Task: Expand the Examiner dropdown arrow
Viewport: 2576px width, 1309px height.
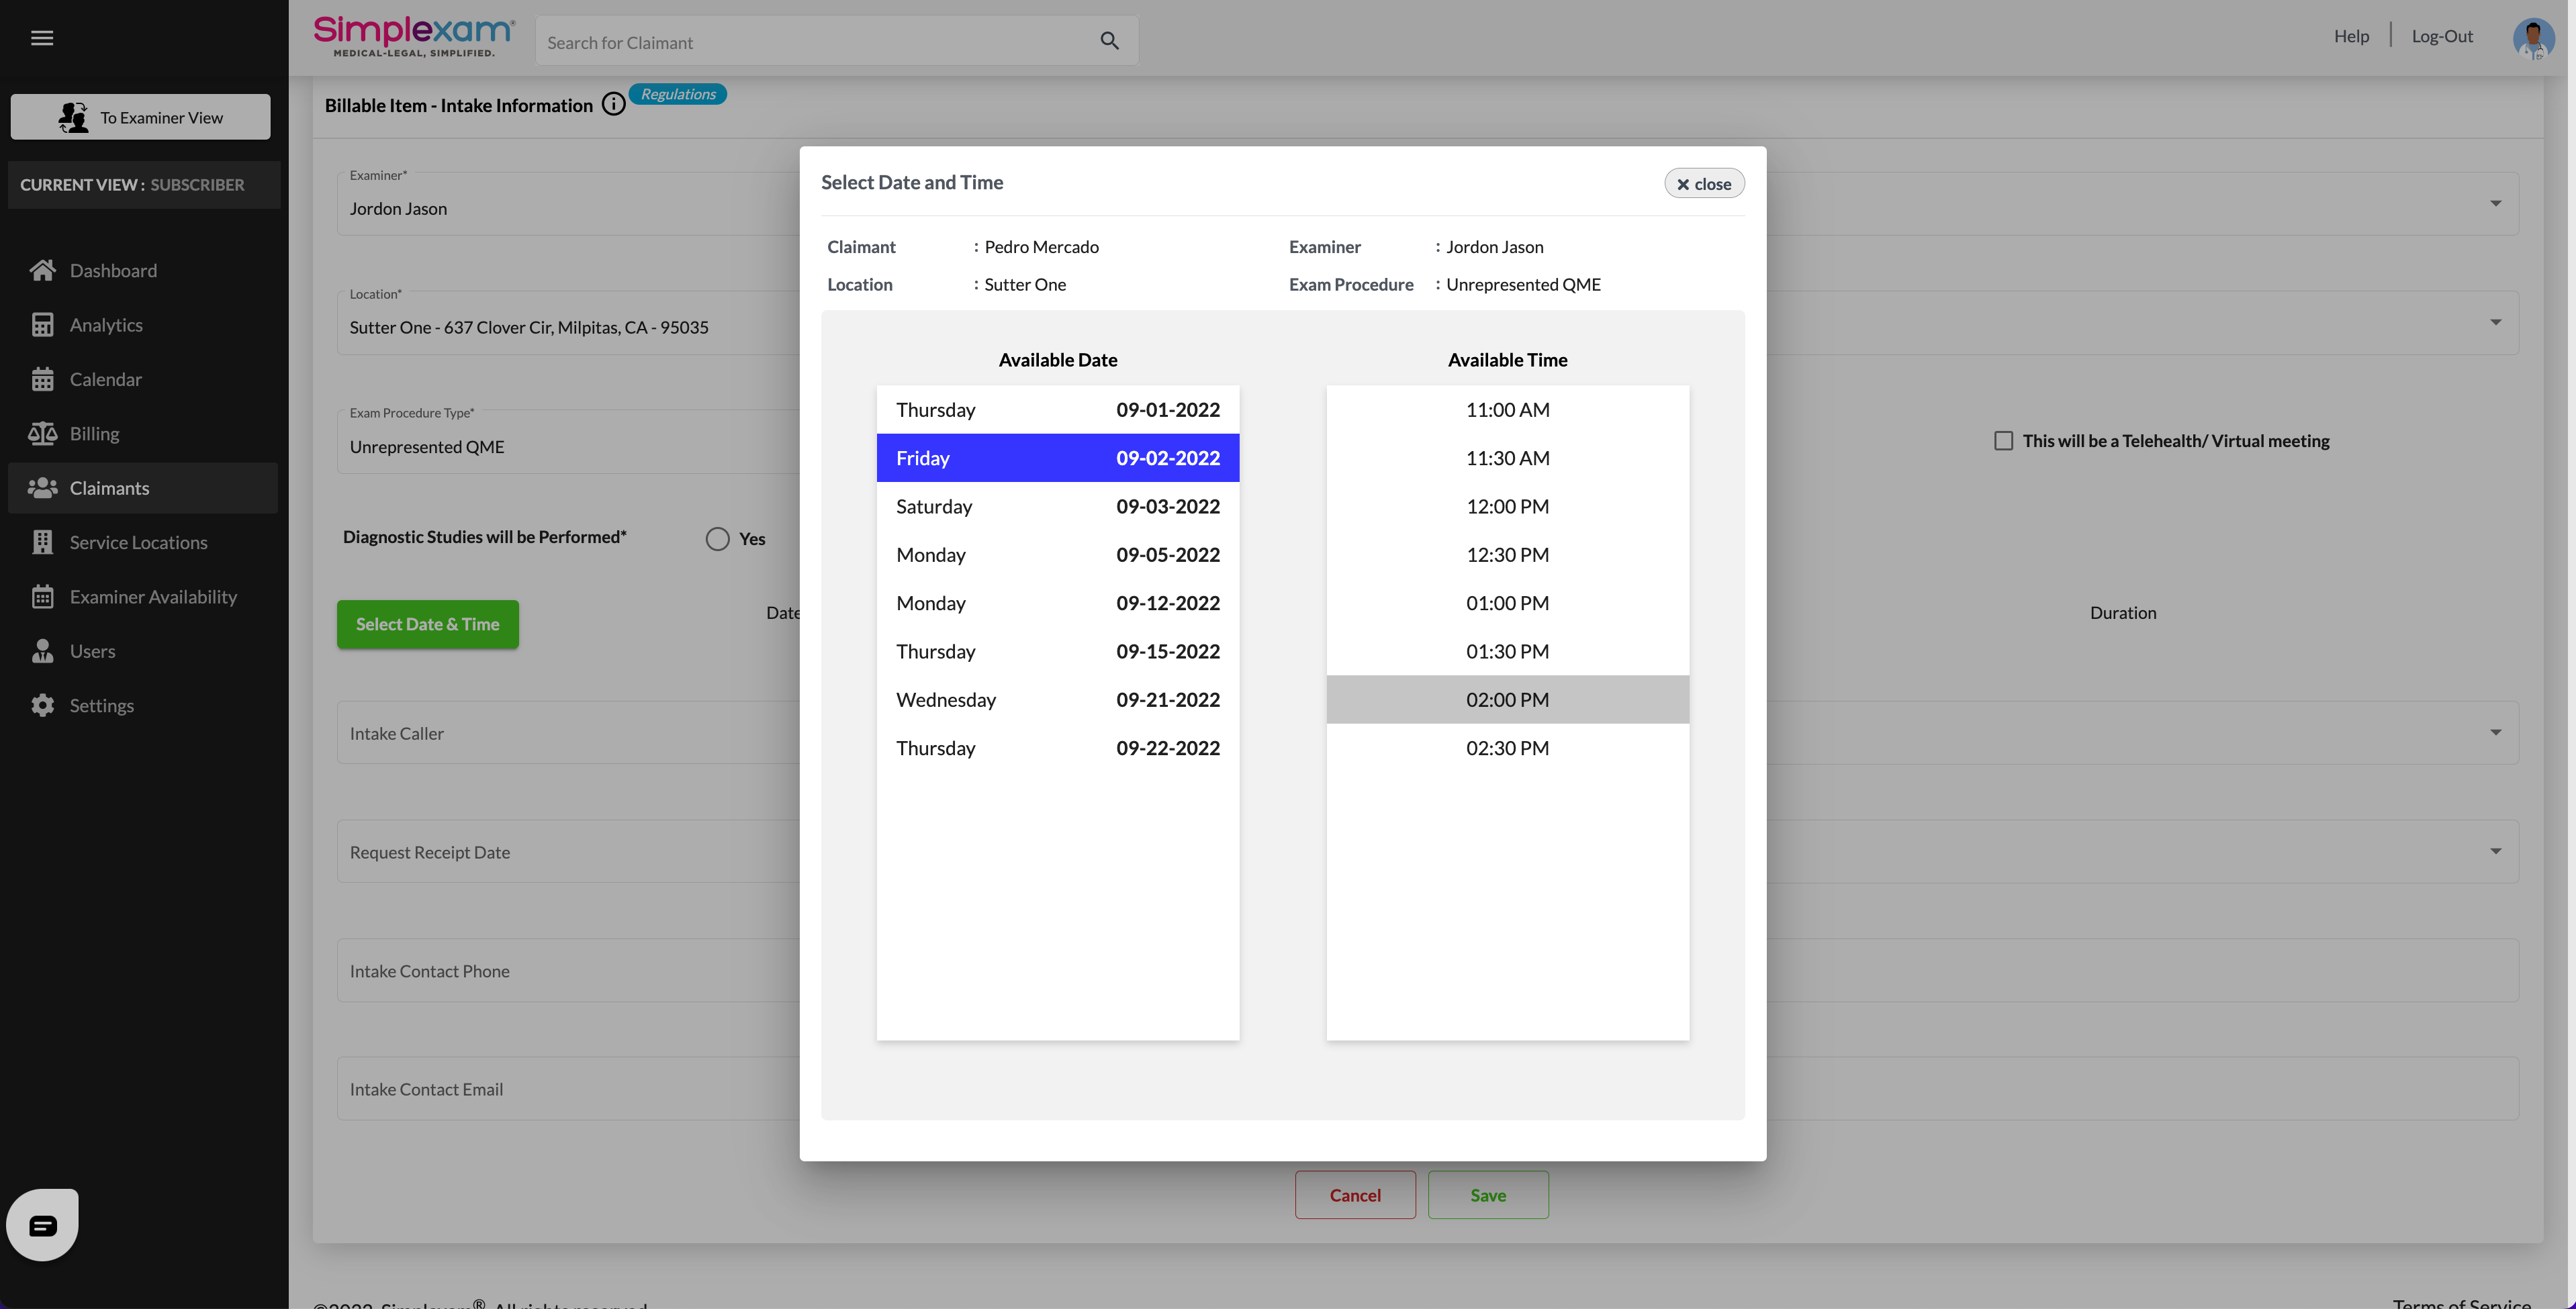Action: tap(2495, 204)
